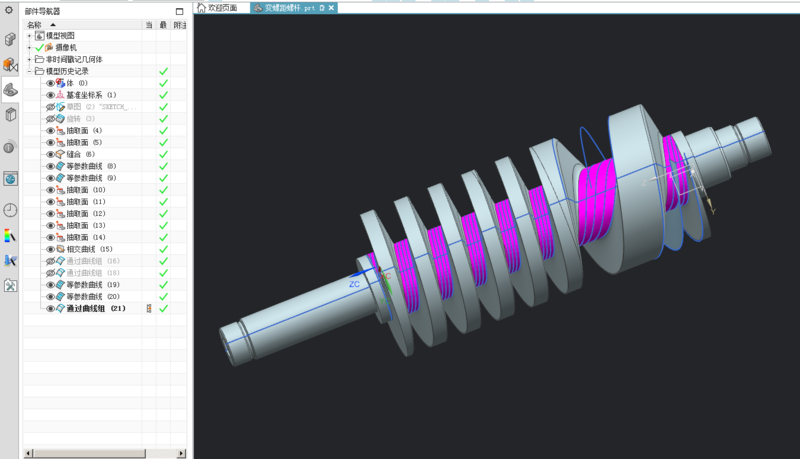Show the hidden 草图 (2) sketch
The height and width of the screenshot is (459, 800).
50,107
